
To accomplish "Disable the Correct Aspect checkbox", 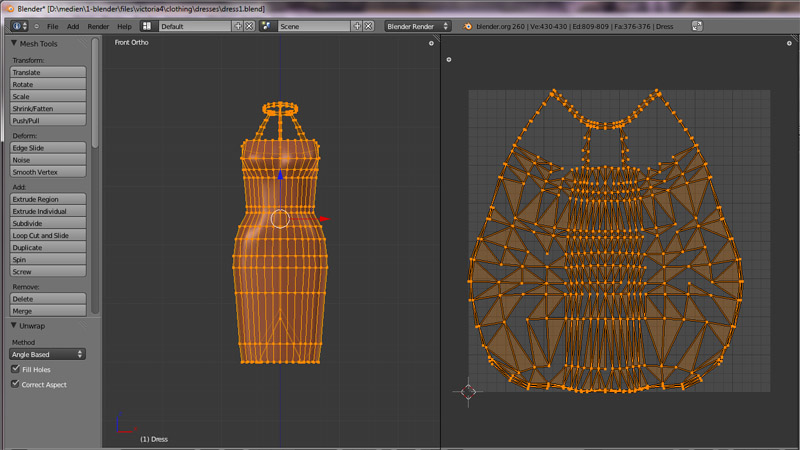I will [x=15, y=385].
